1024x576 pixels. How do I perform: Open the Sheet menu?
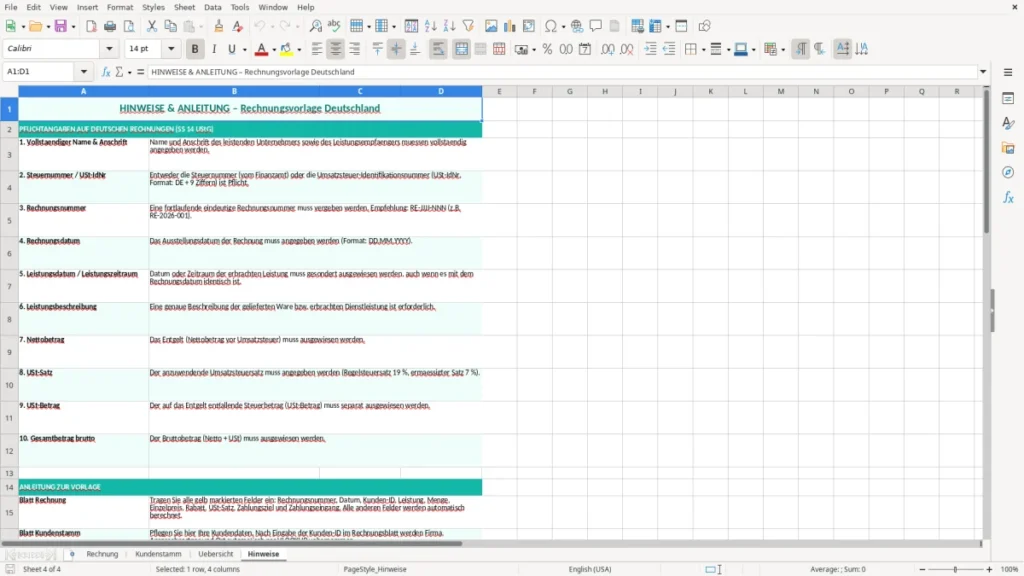pos(184,7)
